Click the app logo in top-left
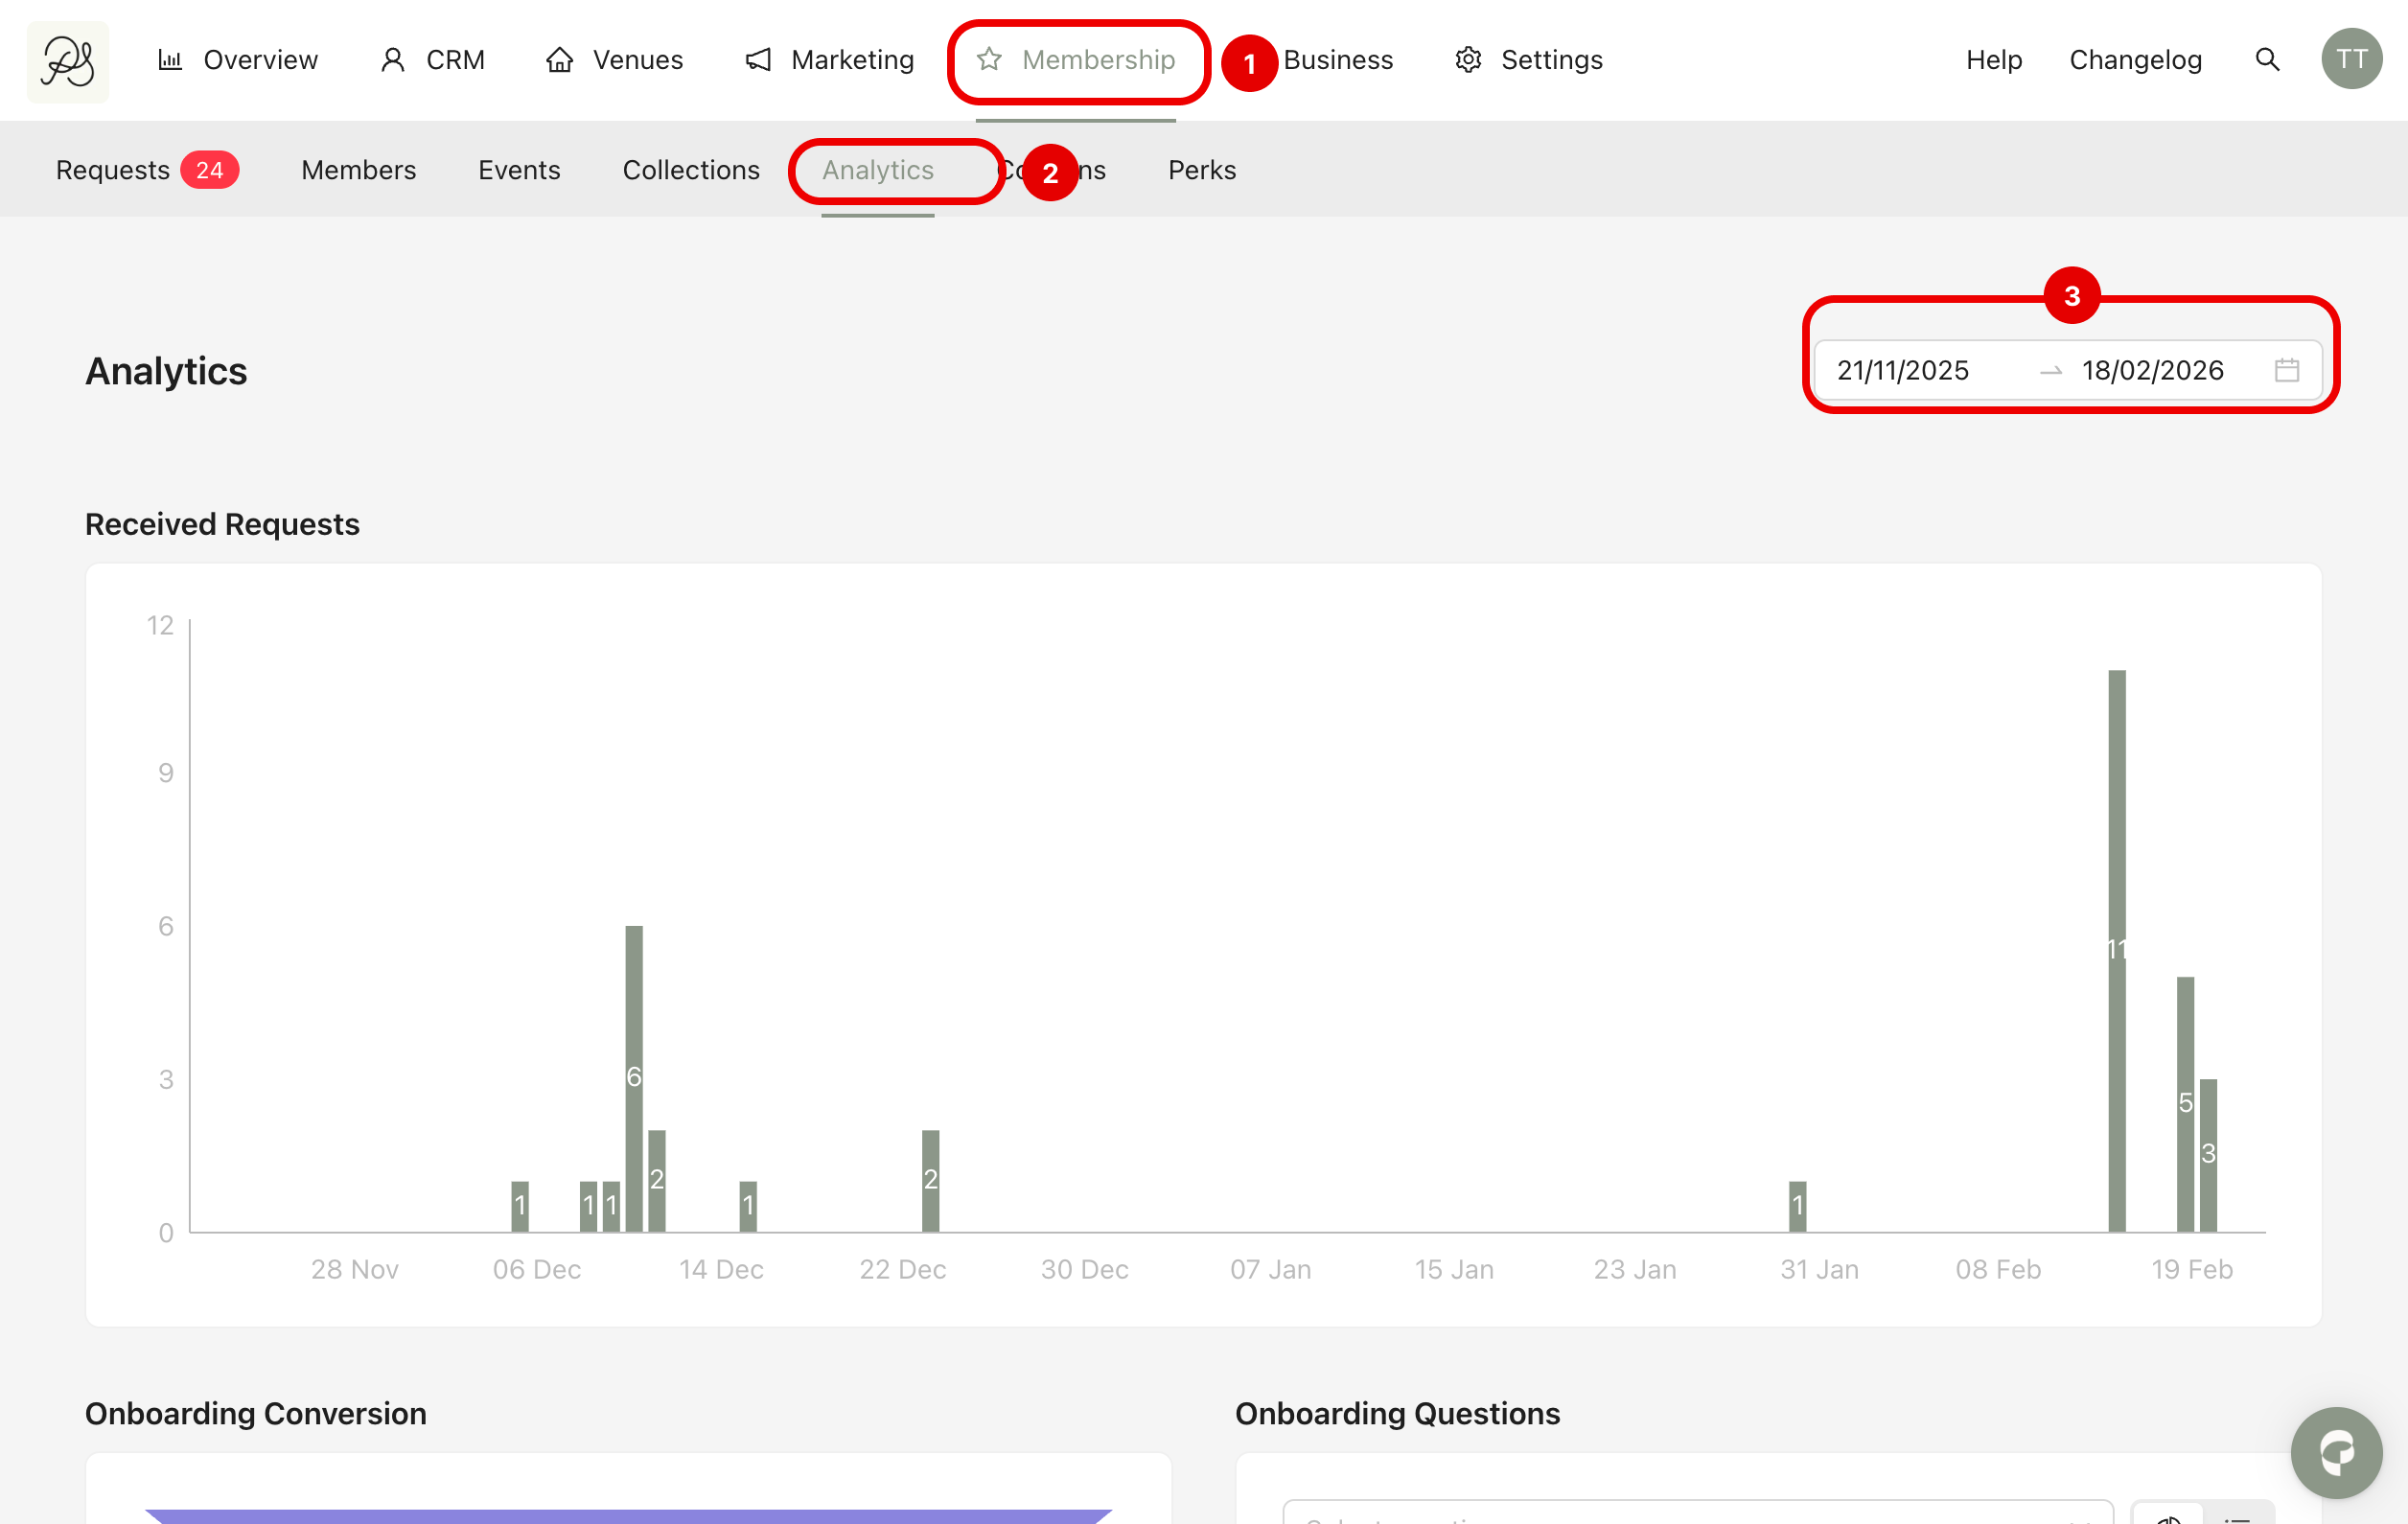 (x=67, y=61)
